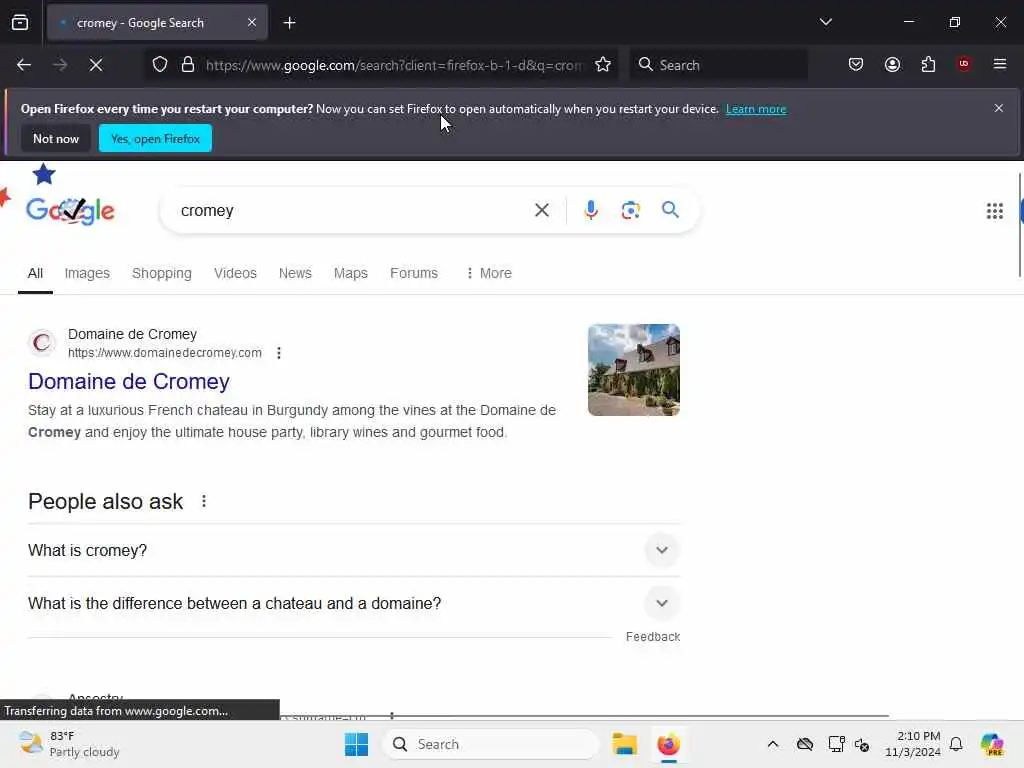
Task: Stop loading the page
Action: (96, 65)
